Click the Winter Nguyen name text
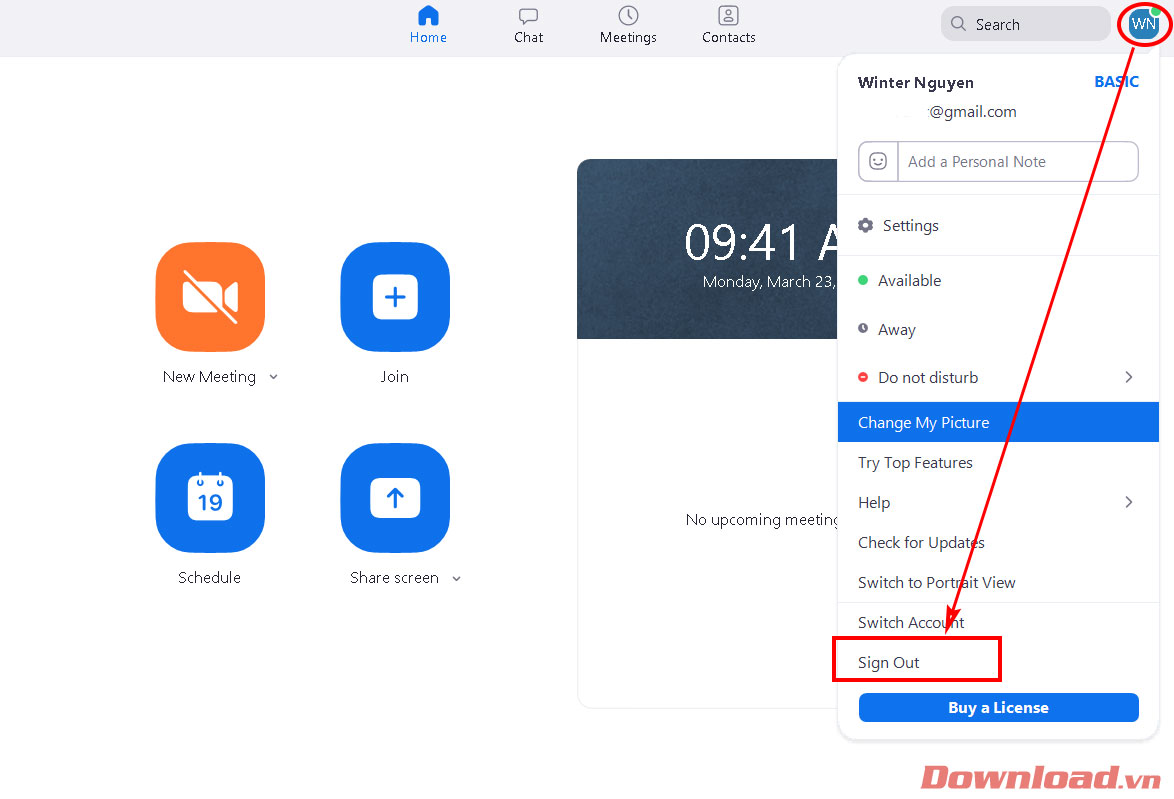This screenshot has width=1174, height=799. 916,82
